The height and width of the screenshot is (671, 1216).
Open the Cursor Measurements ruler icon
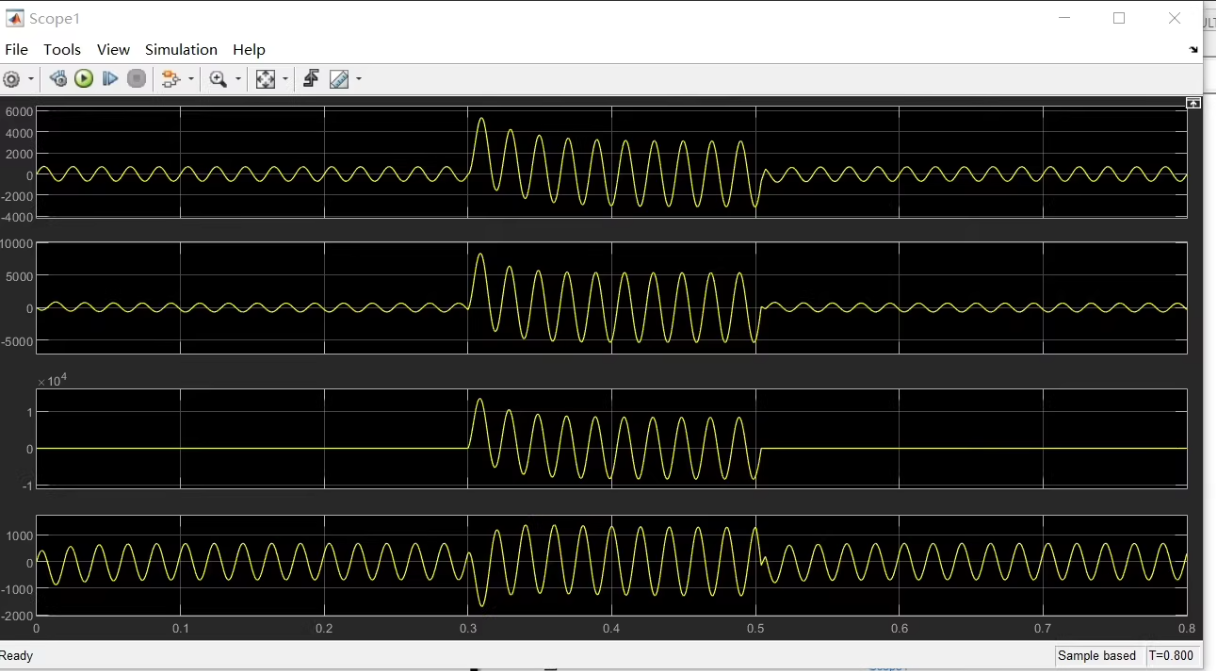click(339, 79)
